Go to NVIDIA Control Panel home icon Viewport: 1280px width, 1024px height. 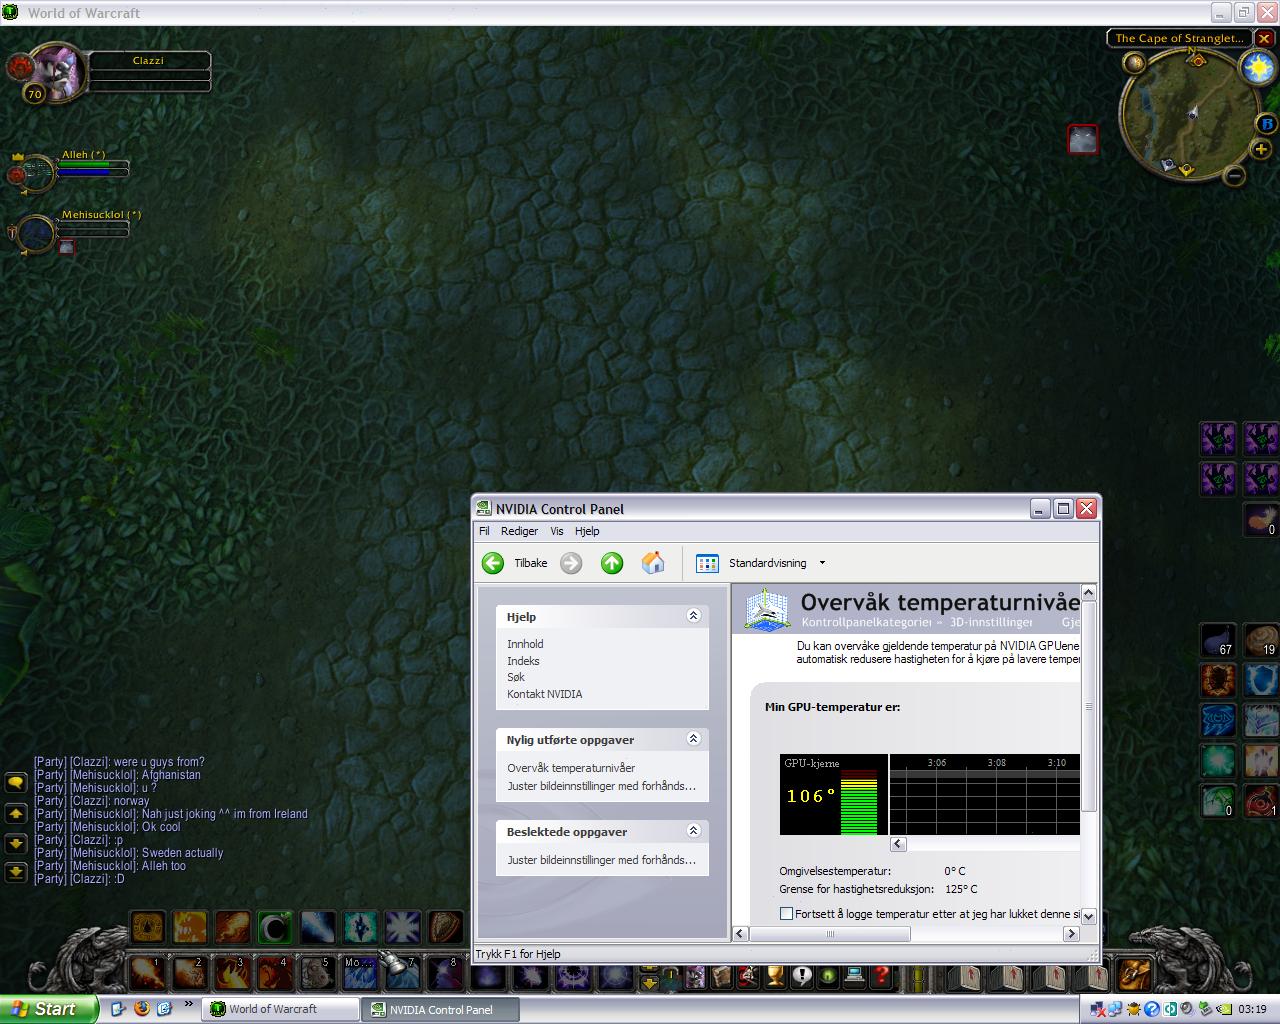pyautogui.click(x=653, y=563)
